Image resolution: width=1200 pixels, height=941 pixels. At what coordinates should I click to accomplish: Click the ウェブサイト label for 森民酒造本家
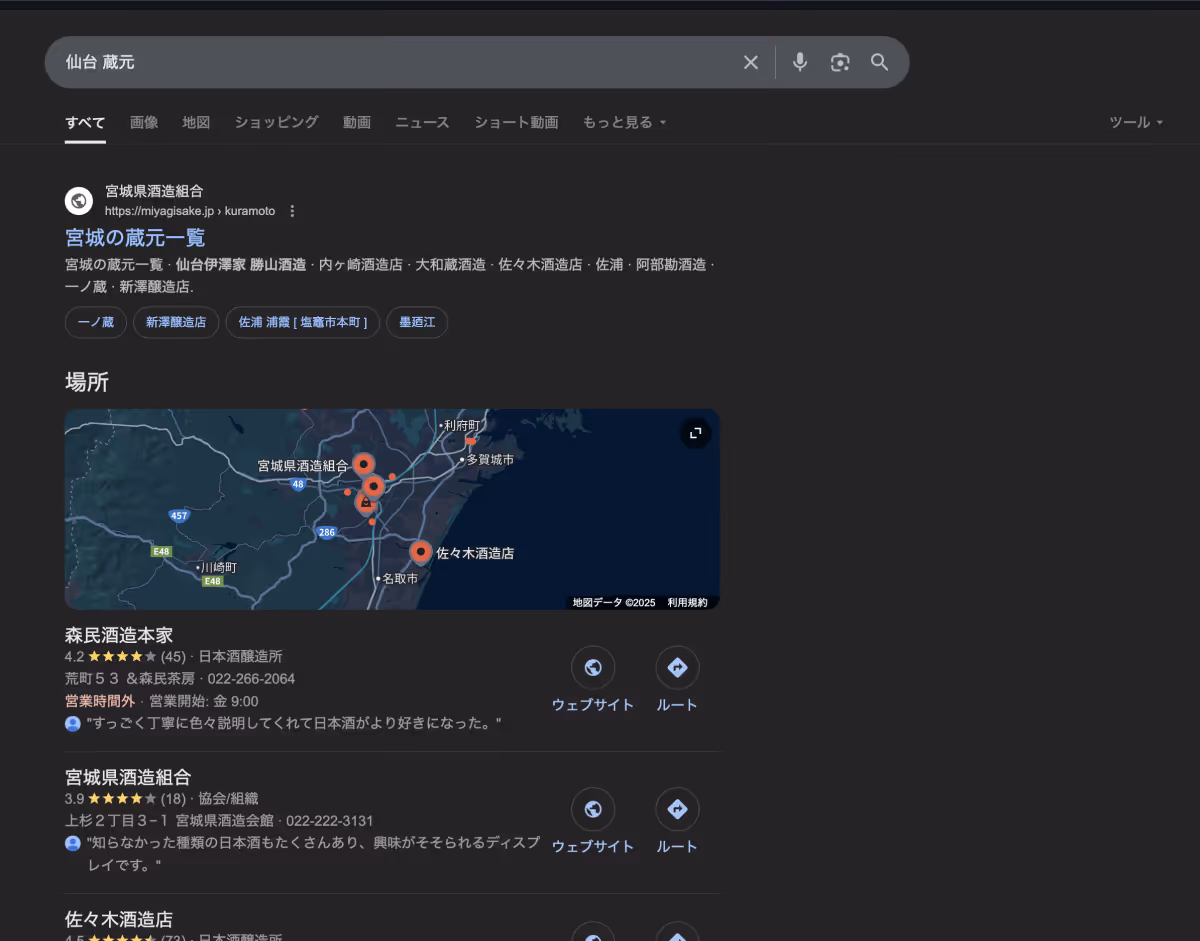593,705
